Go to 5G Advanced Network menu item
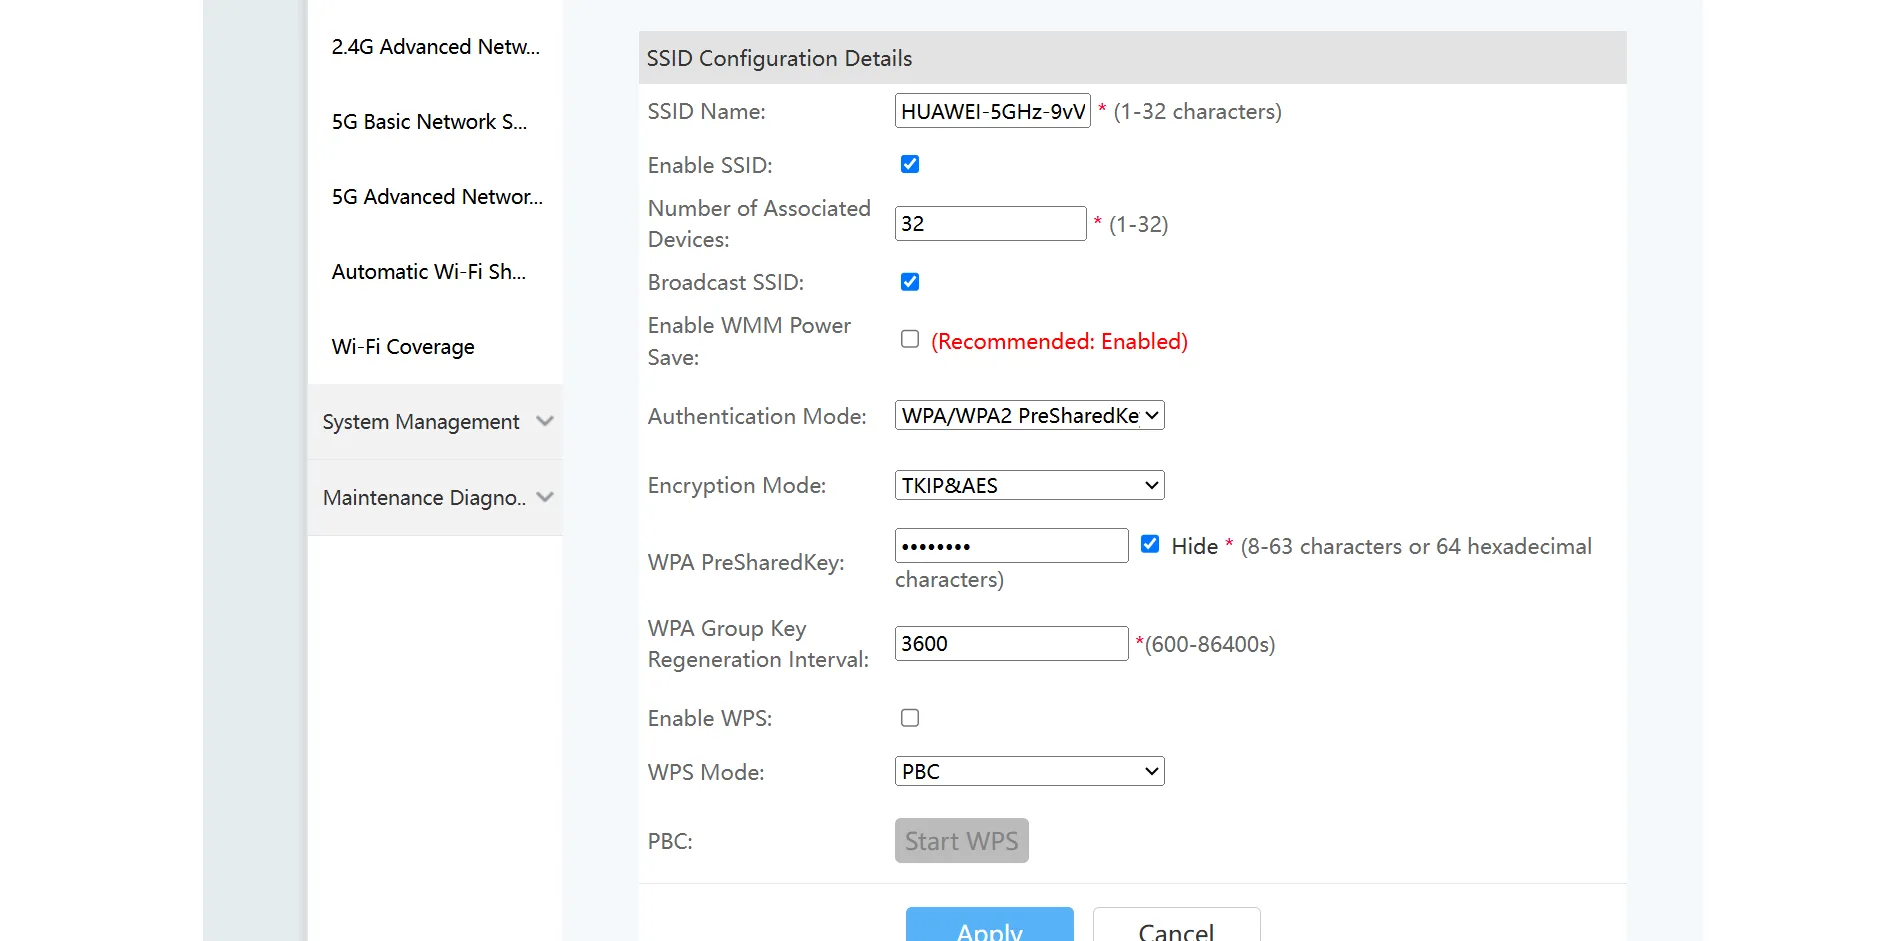Image resolution: width=1904 pixels, height=941 pixels. 437,197
